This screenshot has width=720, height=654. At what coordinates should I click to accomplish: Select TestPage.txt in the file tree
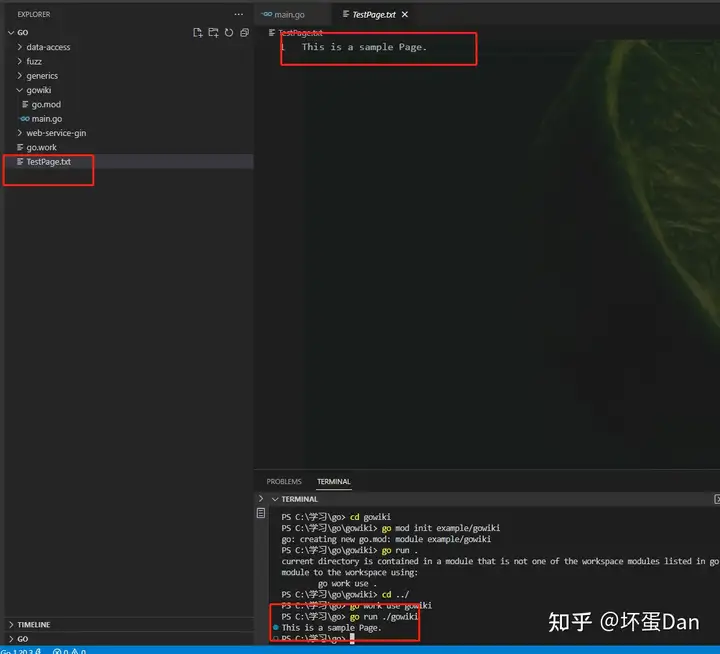coord(49,162)
